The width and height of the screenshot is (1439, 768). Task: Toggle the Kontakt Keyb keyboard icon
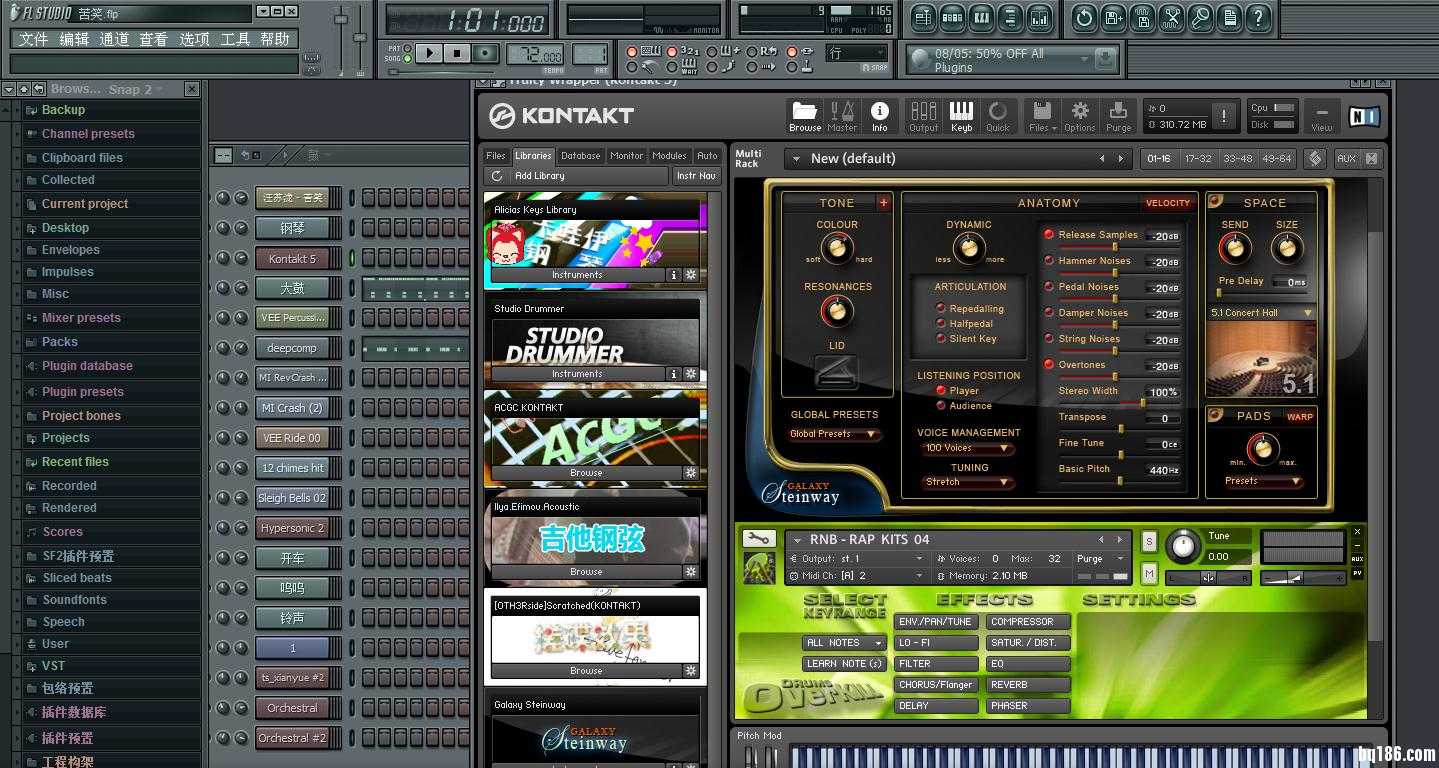click(961, 116)
